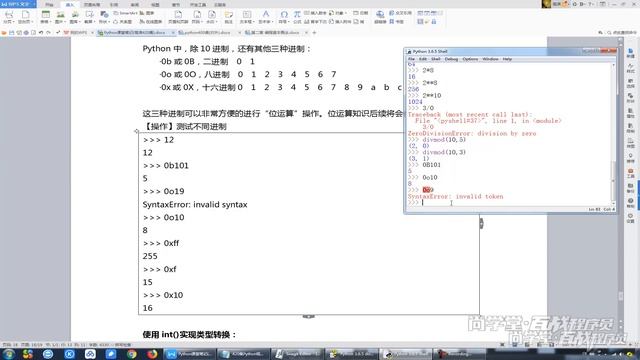
Task: Click the Windows Start button
Action: point(9,354)
